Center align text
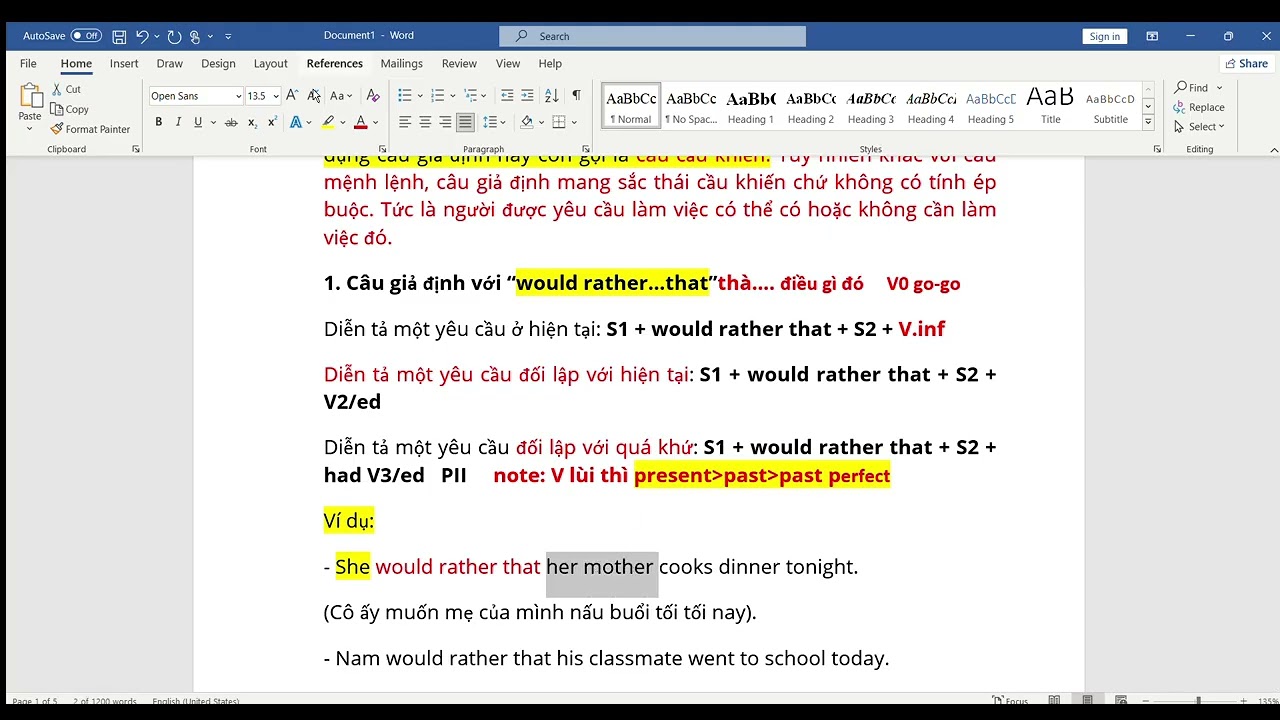Screen dimensions: 1280x720 425,122
